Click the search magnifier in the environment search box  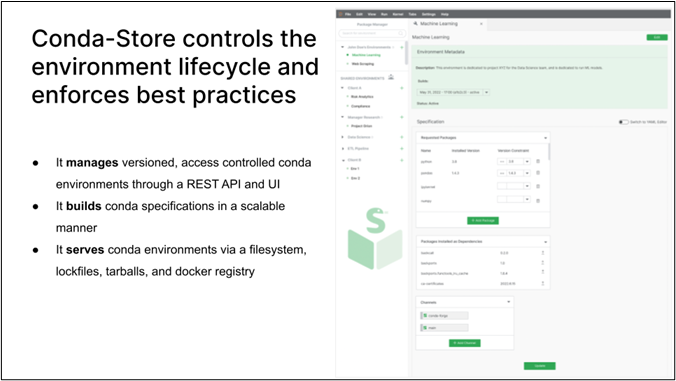click(401, 33)
